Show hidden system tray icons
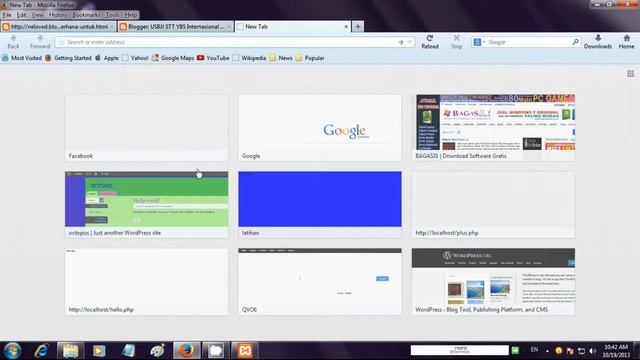Viewport: 640px width, 360px height. pyautogui.click(x=547, y=351)
